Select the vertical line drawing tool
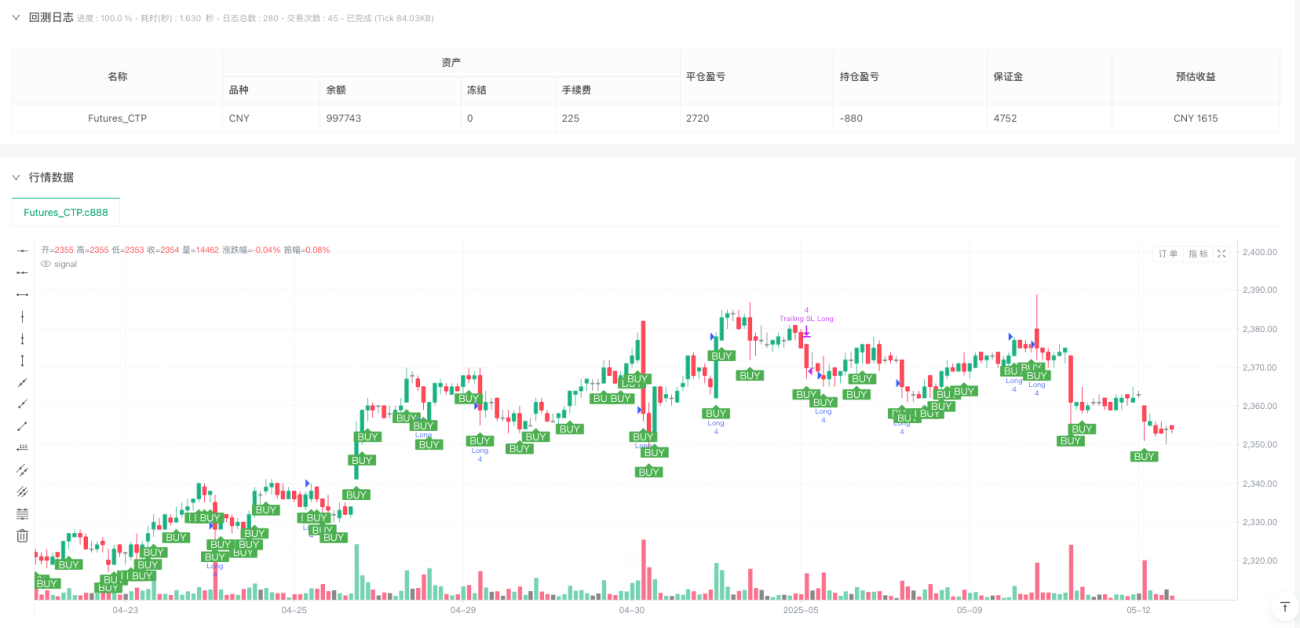1300x628 pixels. pyautogui.click(x=22, y=318)
